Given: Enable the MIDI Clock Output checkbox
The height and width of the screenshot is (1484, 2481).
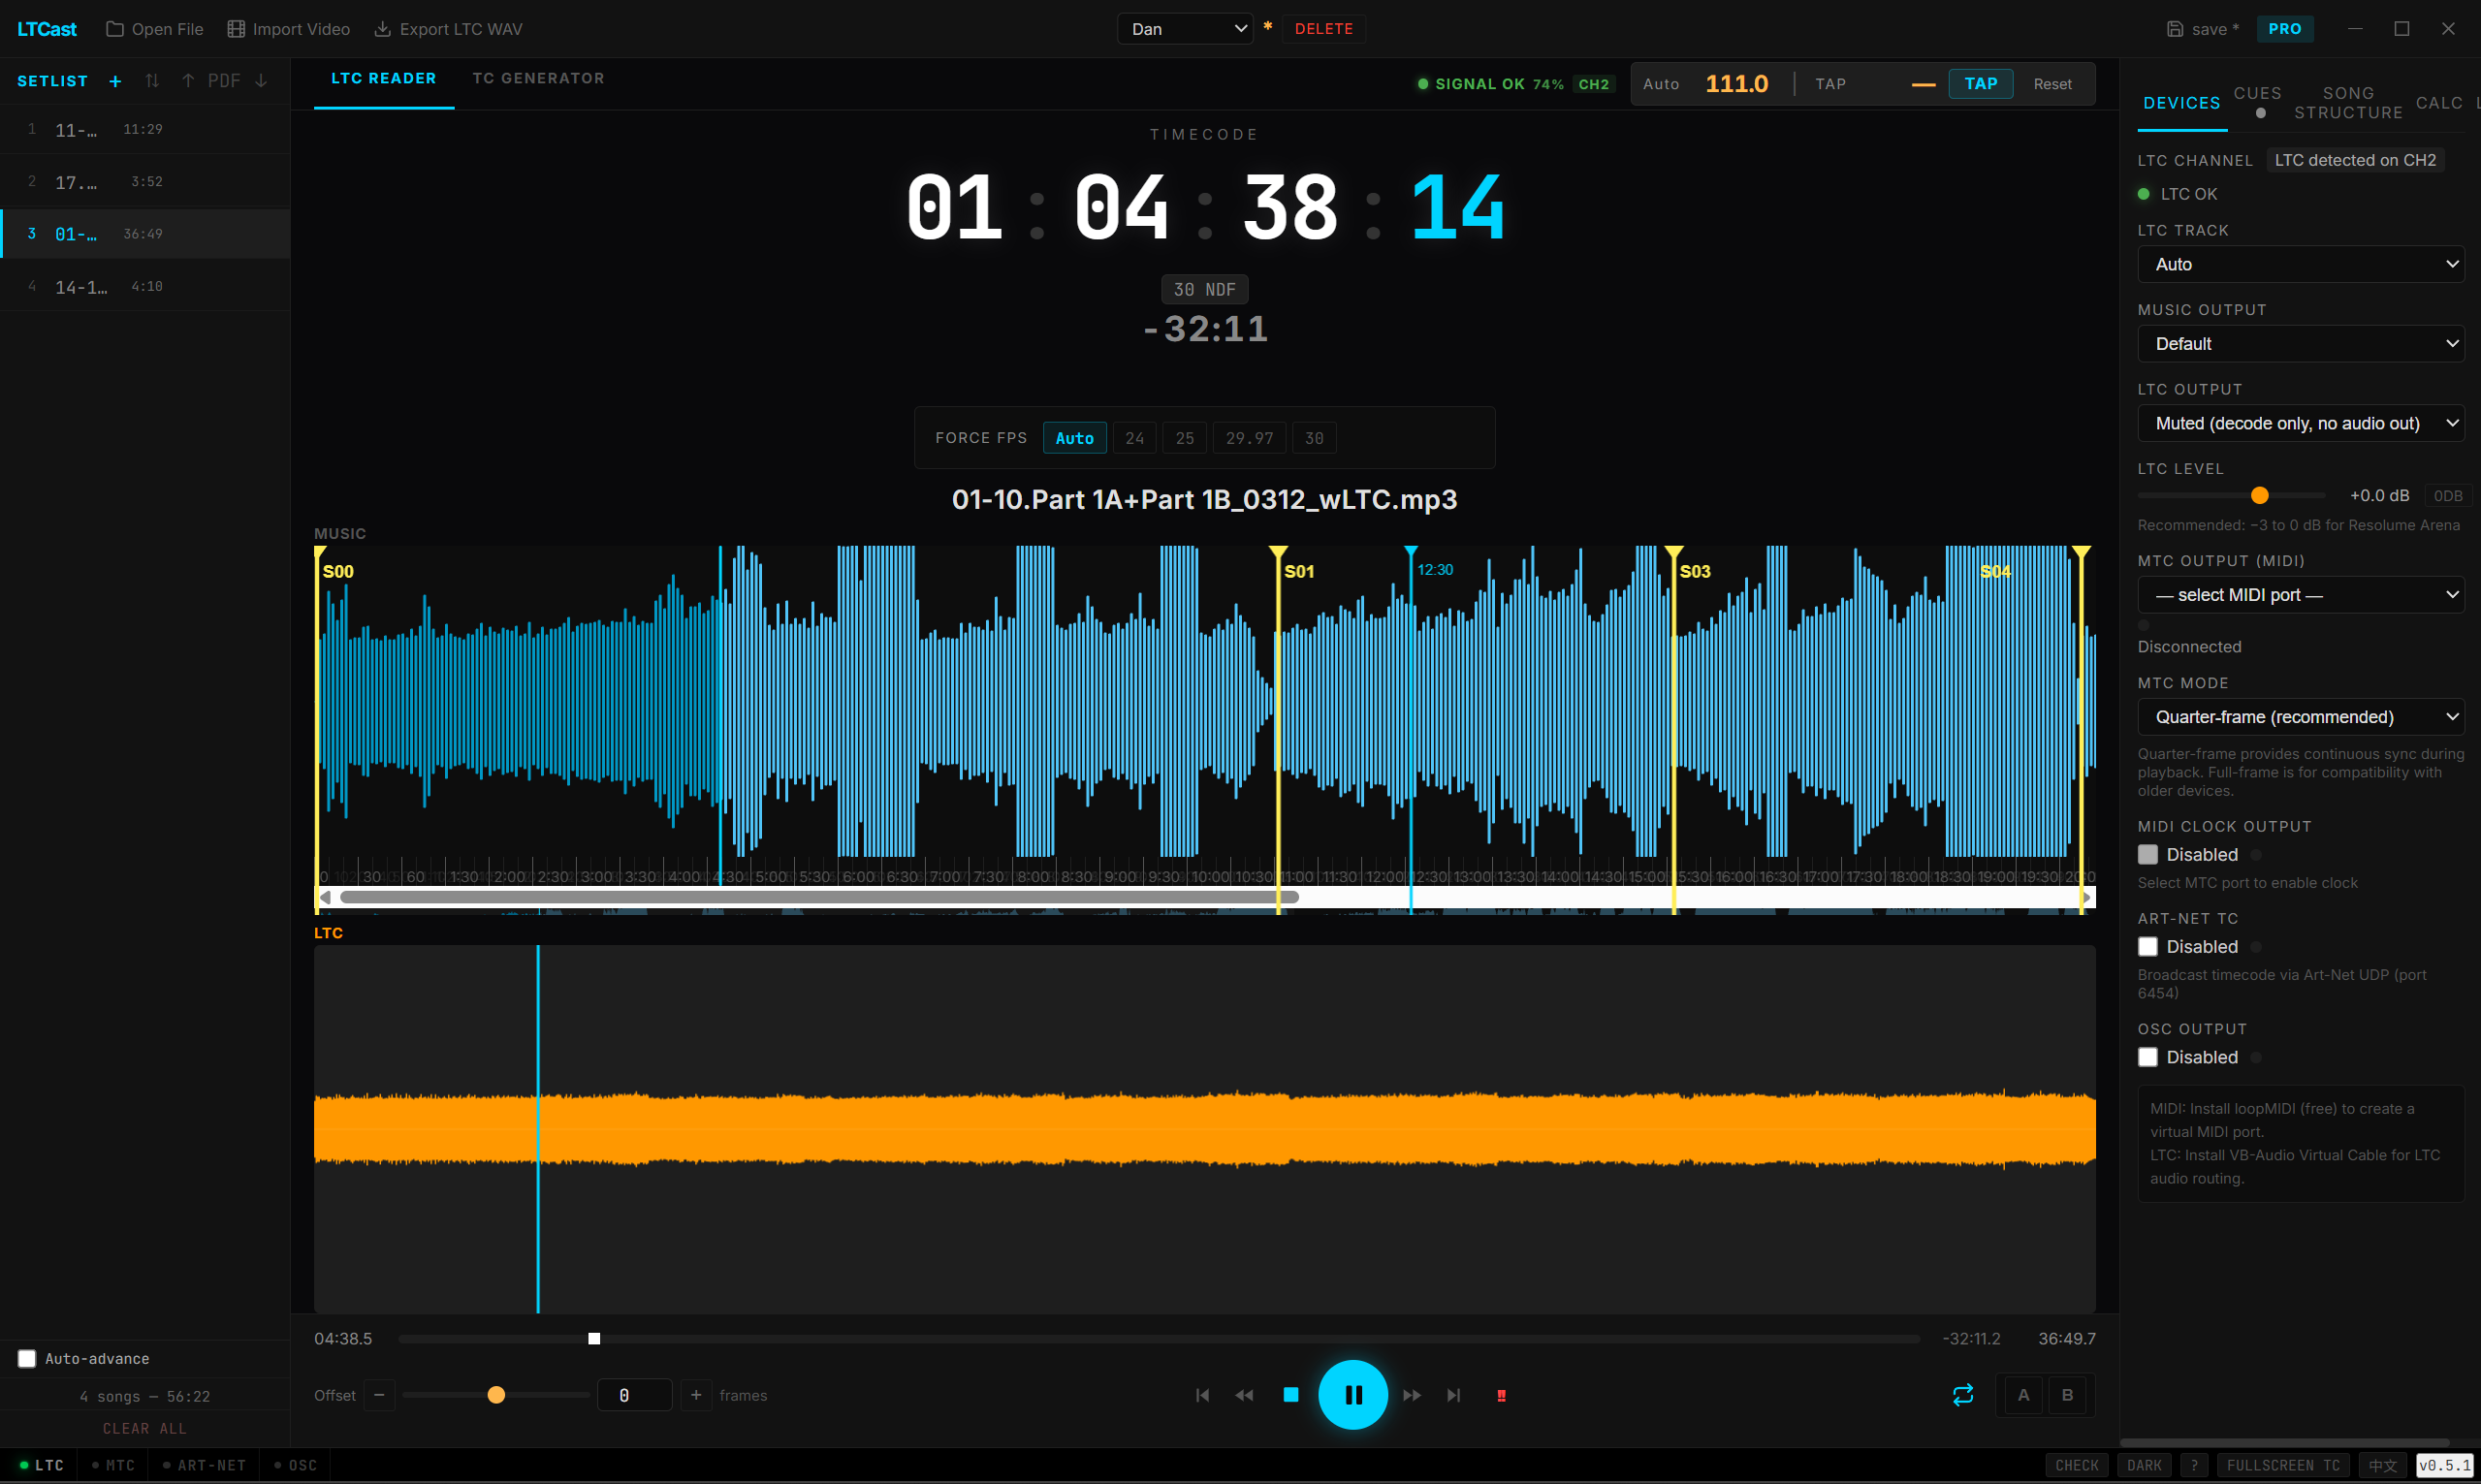Looking at the screenshot, I should [2147, 854].
